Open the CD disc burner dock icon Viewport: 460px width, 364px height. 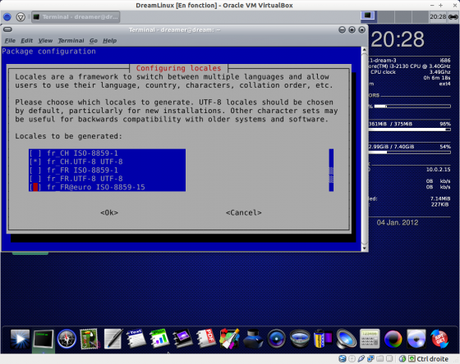click(x=416, y=339)
